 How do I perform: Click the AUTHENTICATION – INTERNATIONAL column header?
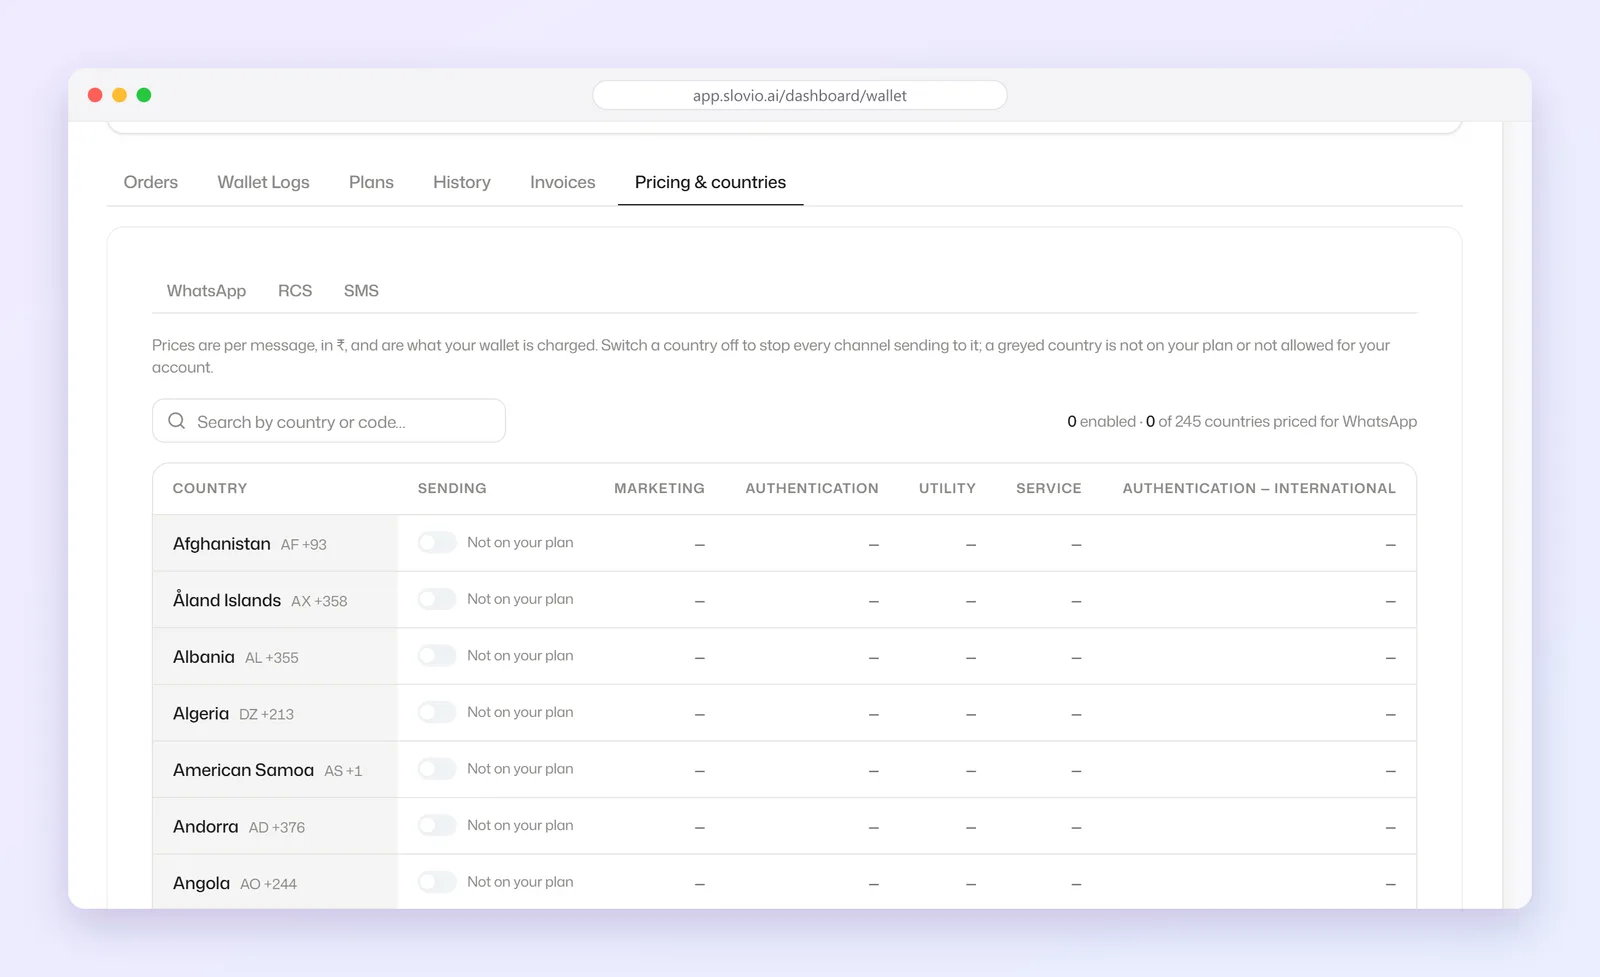coord(1259,488)
